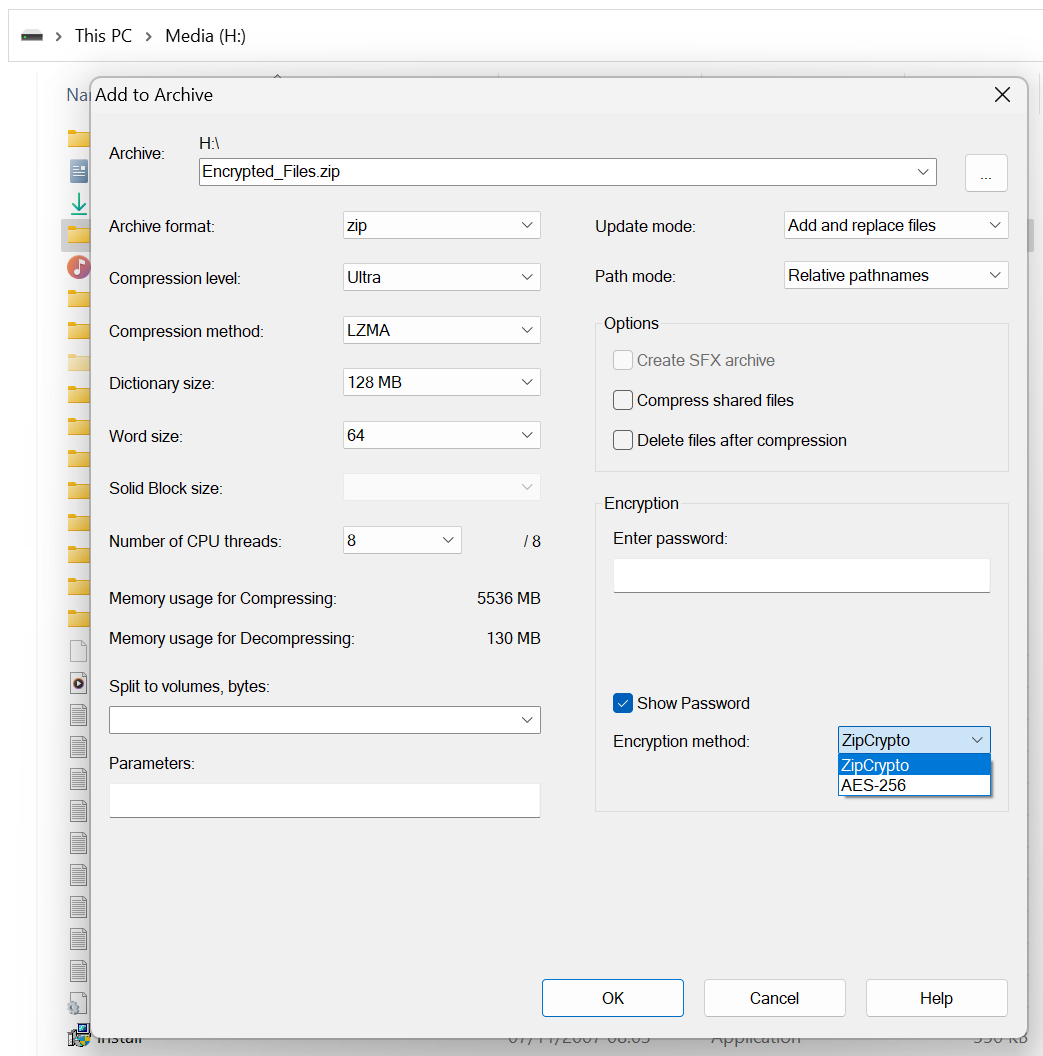1043x1056 pixels.
Task: Click the Cancel button
Action: tap(774, 998)
